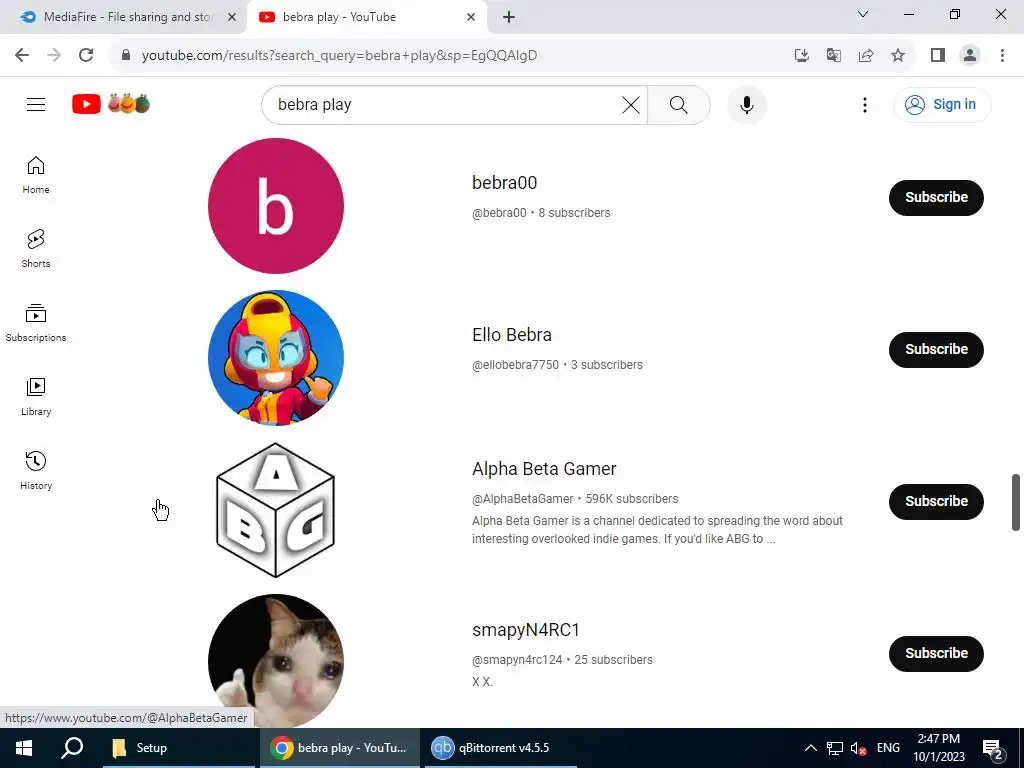
Task: Click the @AlphaBetaGamer handle text
Action: click(522, 499)
